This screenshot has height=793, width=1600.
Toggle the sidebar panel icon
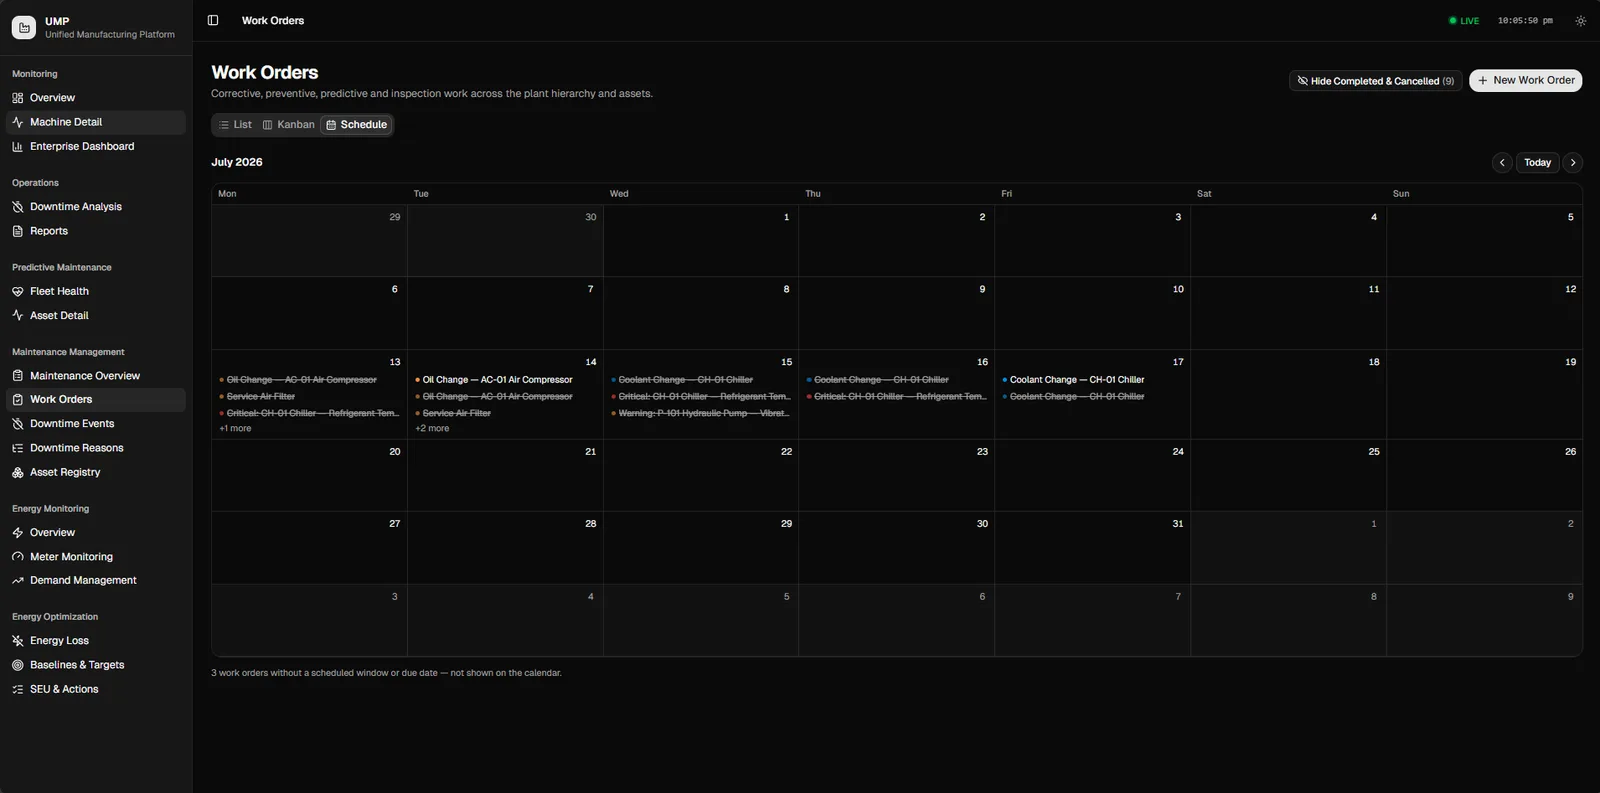213,20
